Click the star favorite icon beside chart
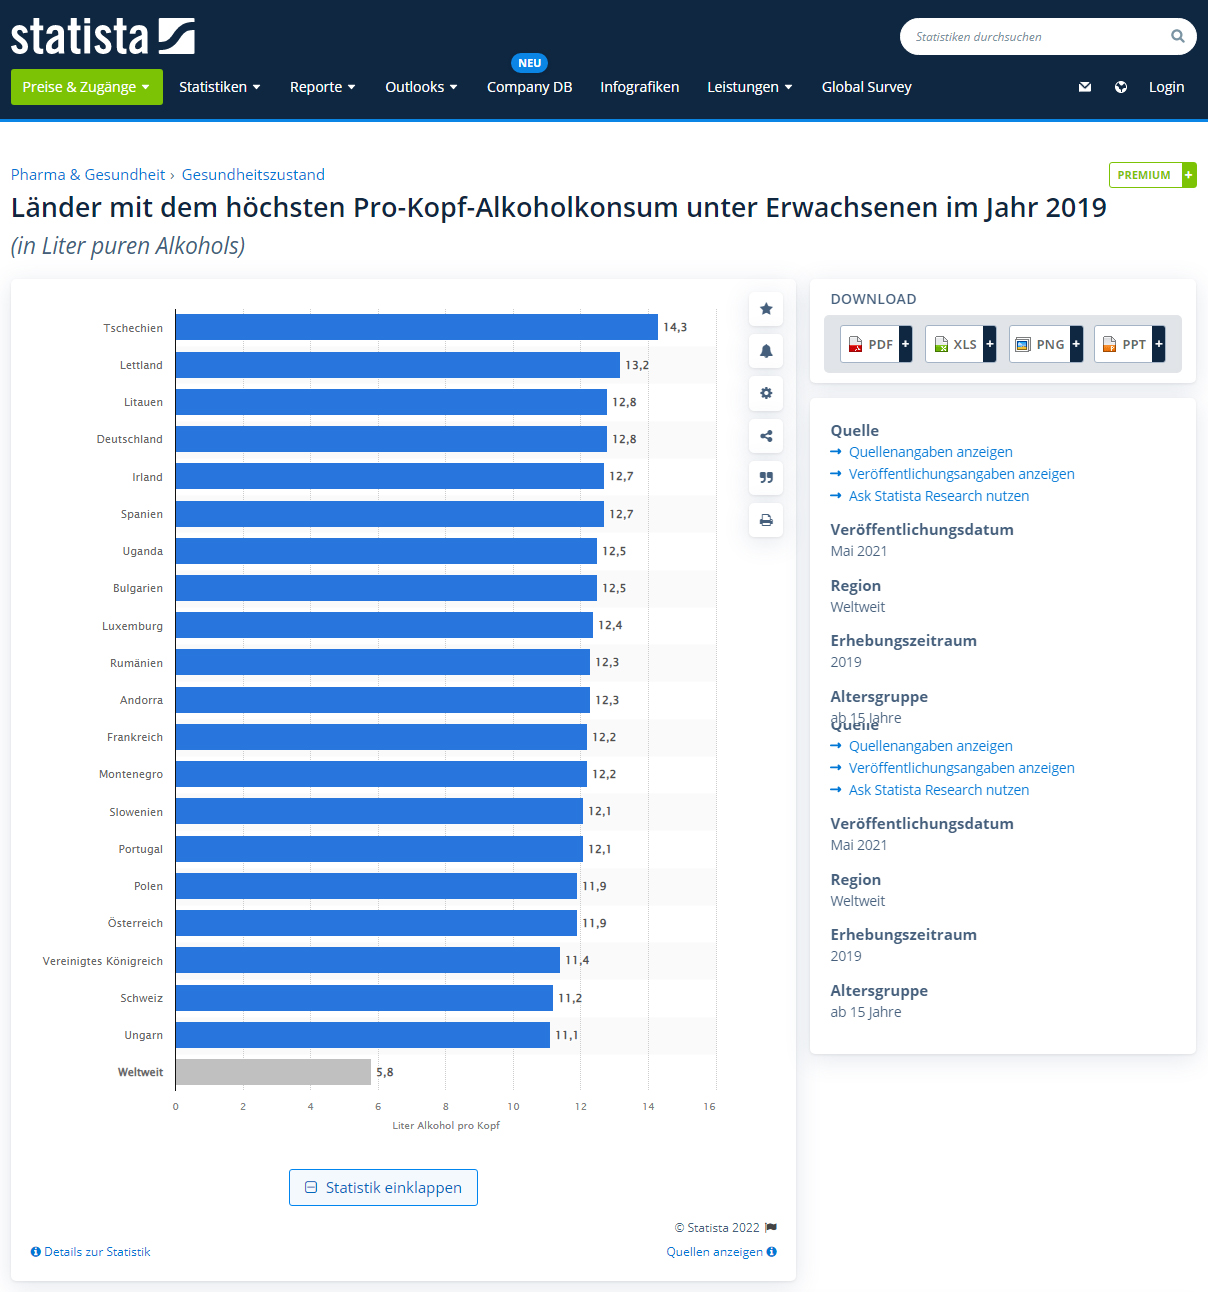Screen dimensions: 1208x1292 (766, 309)
